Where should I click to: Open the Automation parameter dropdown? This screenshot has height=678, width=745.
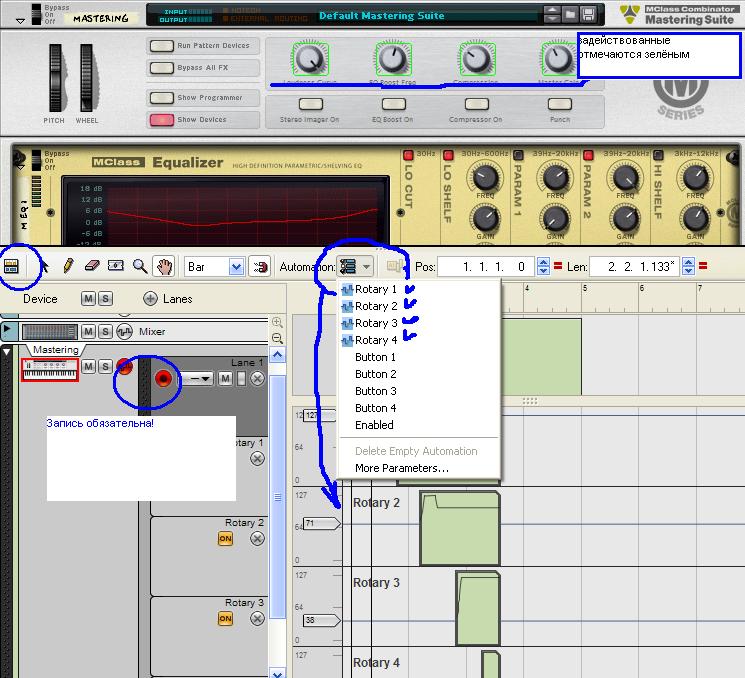coord(355,266)
